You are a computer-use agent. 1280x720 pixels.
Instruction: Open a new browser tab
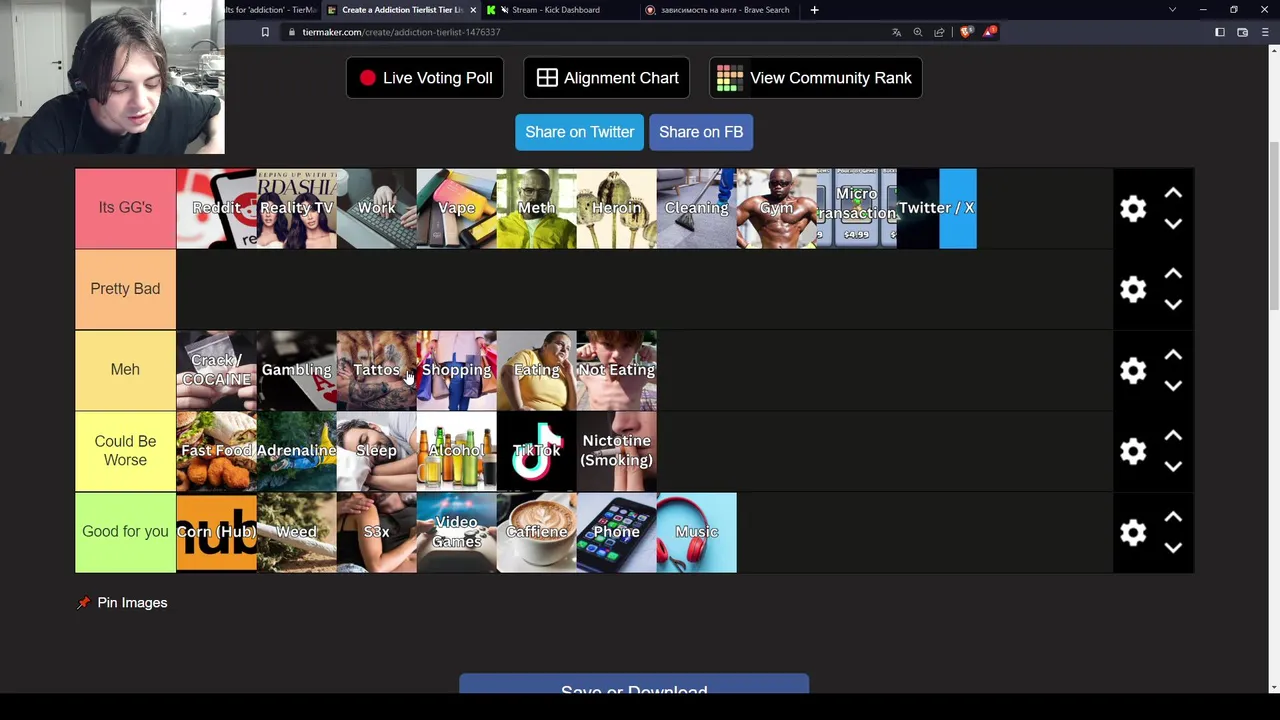tap(814, 10)
